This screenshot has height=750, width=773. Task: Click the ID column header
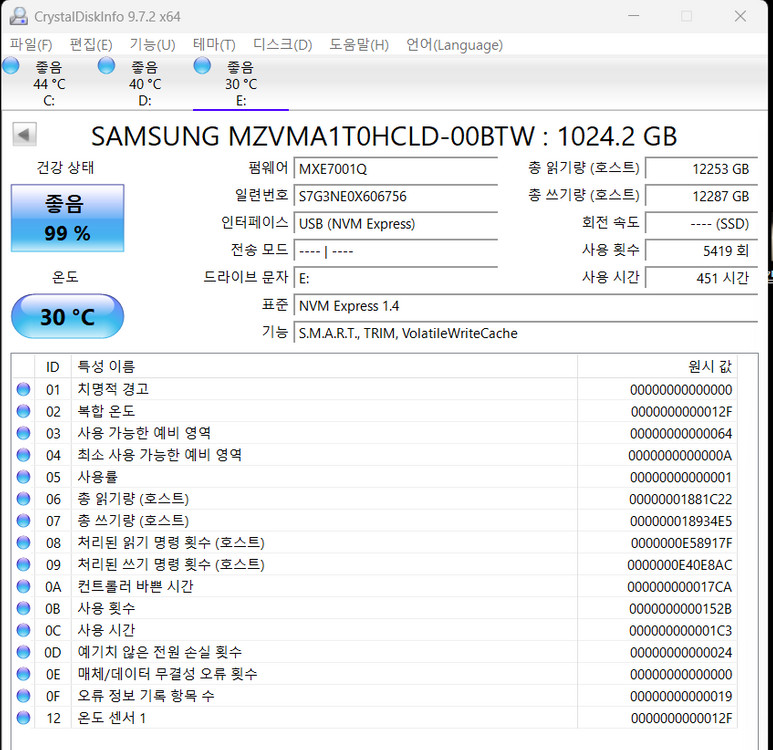click(53, 367)
